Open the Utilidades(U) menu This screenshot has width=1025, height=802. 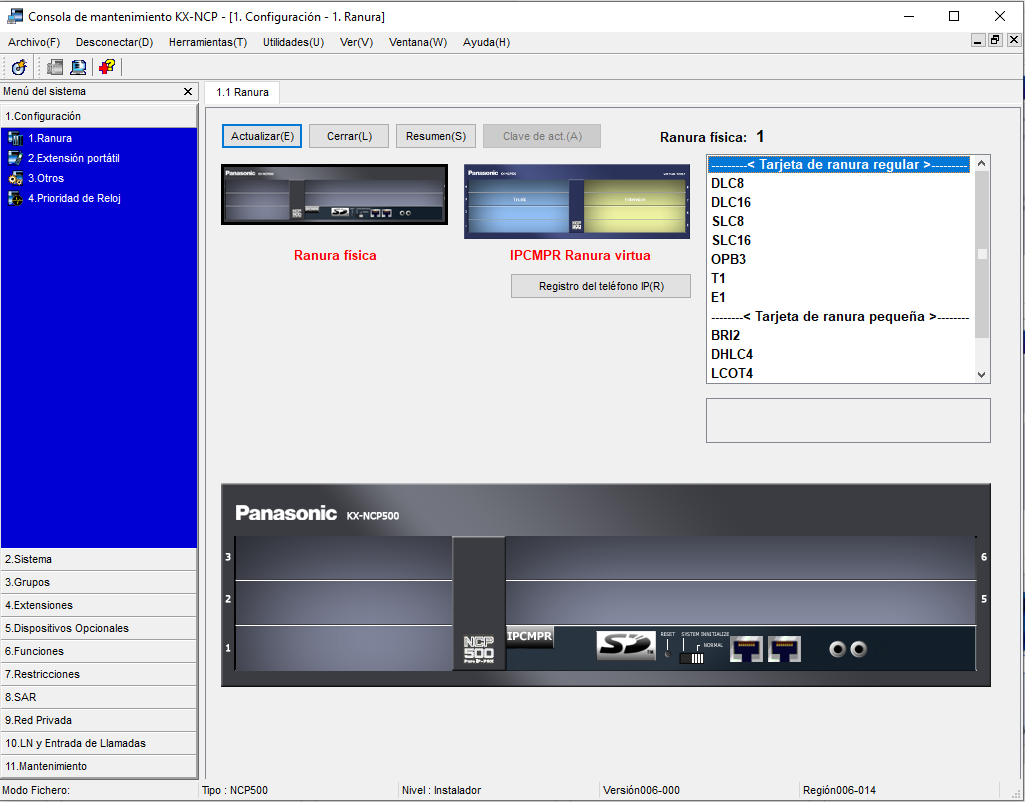pyautogui.click(x=294, y=42)
